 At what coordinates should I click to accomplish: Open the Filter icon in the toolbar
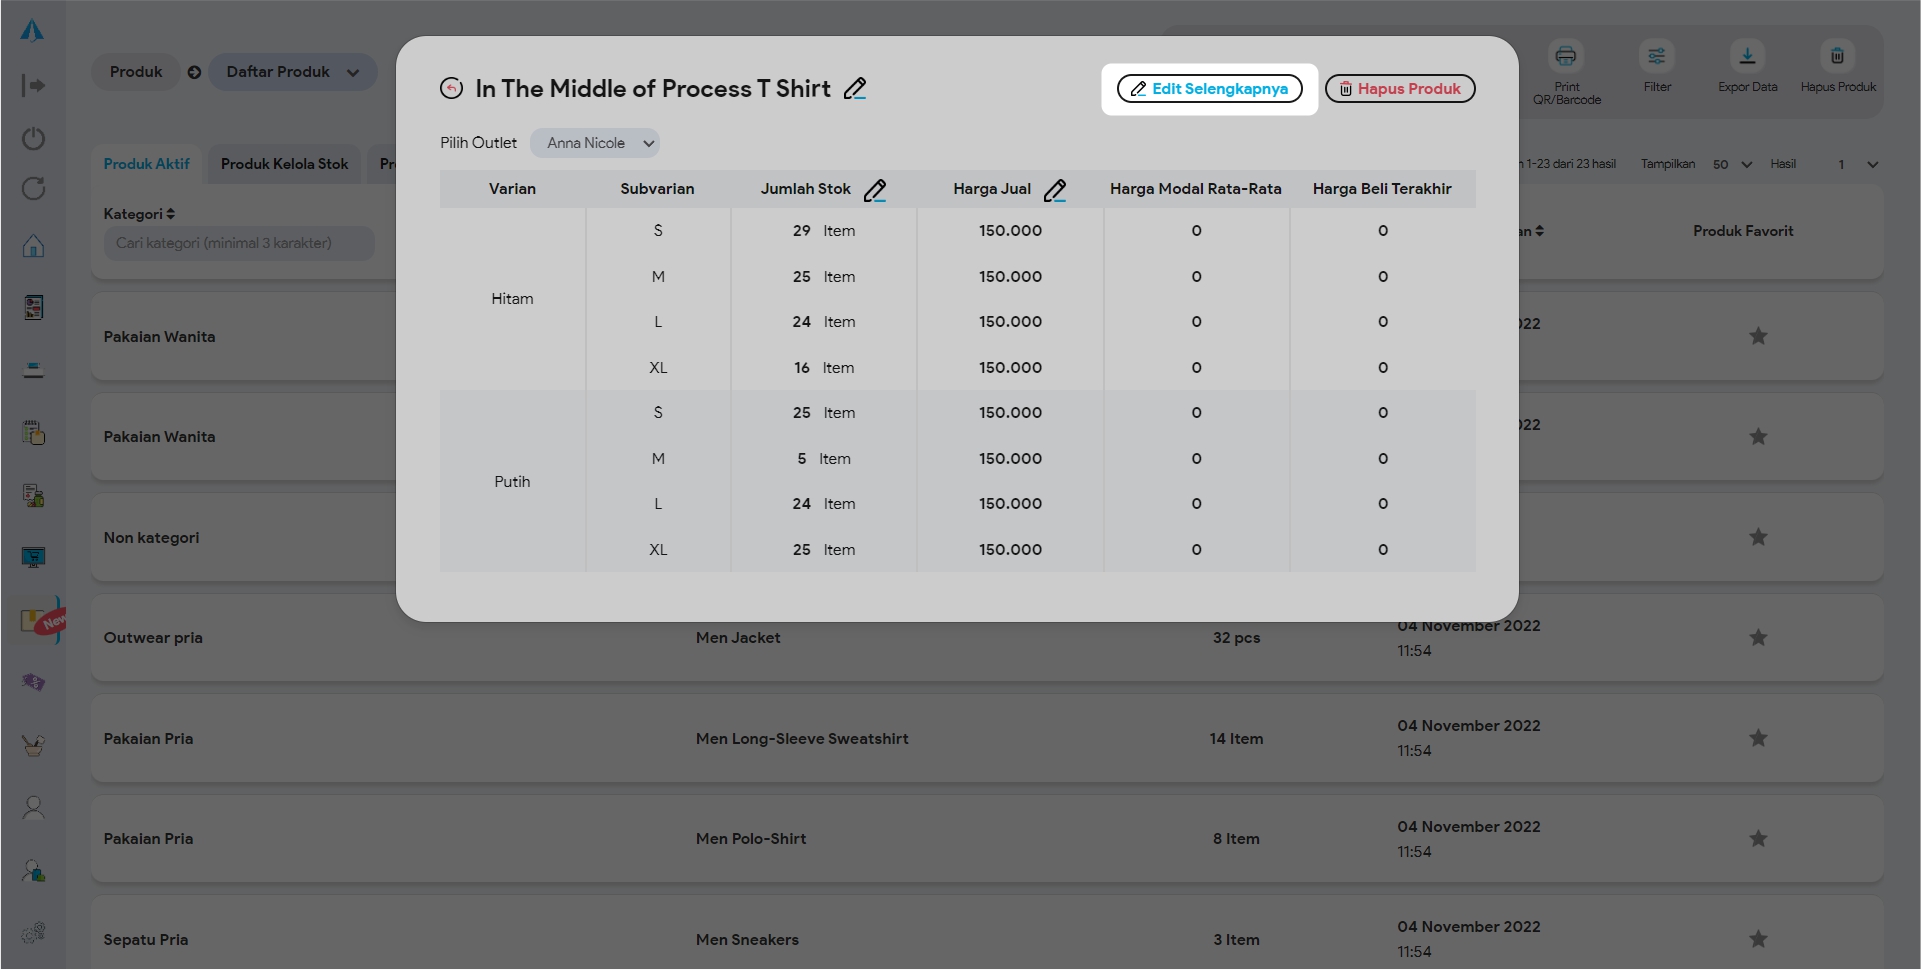(1657, 57)
